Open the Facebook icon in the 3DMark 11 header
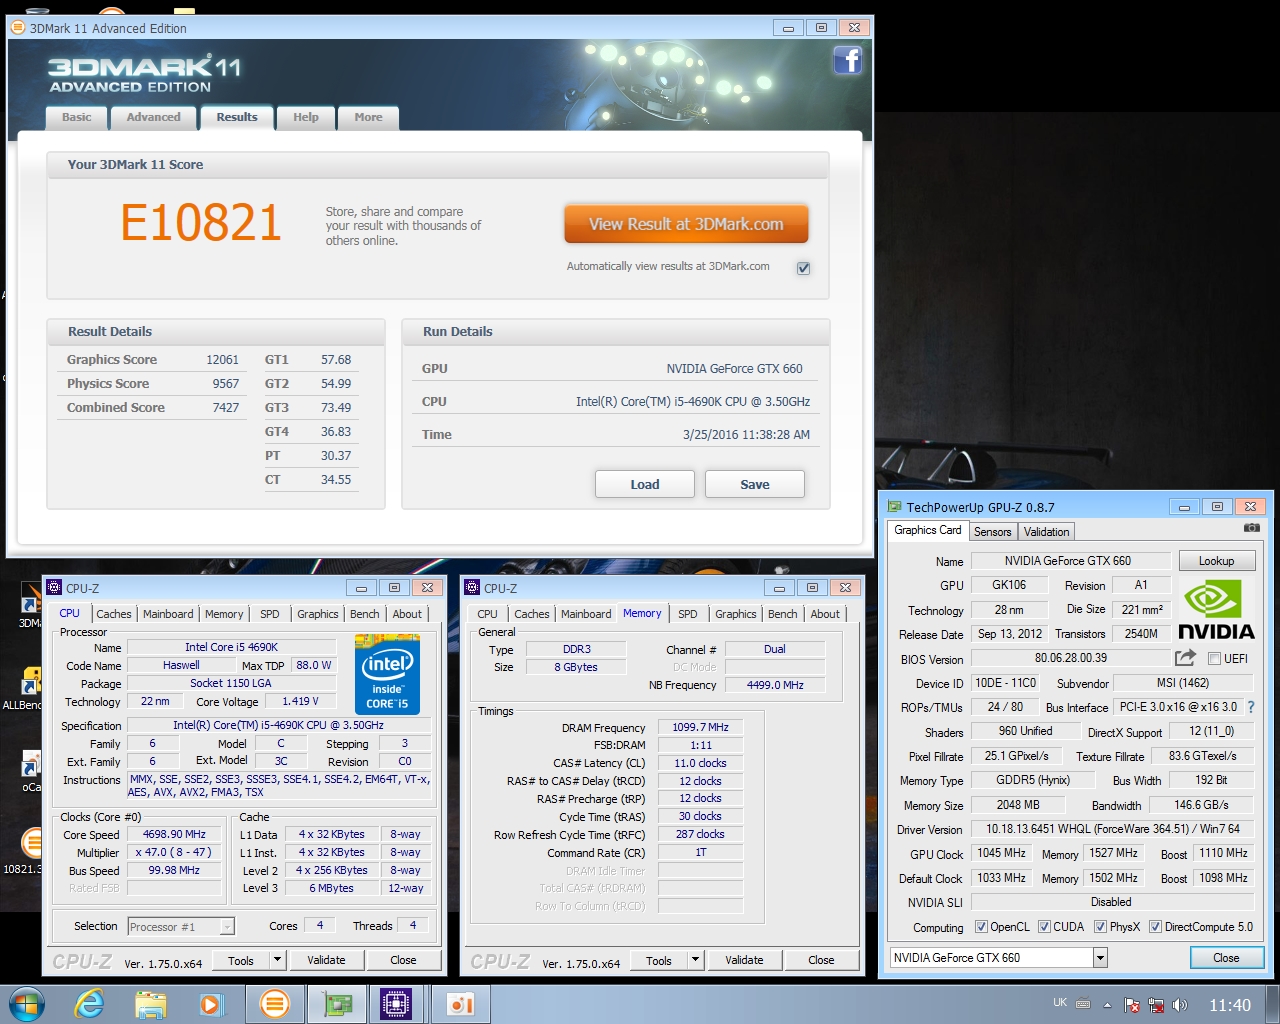Image resolution: width=1280 pixels, height=1024 pixels. (x=847, y=61)
